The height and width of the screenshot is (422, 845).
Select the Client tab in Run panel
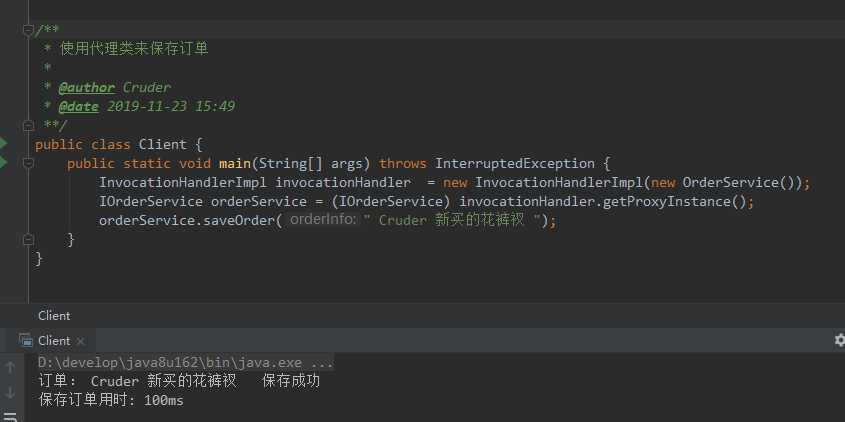tap(53, 341)
